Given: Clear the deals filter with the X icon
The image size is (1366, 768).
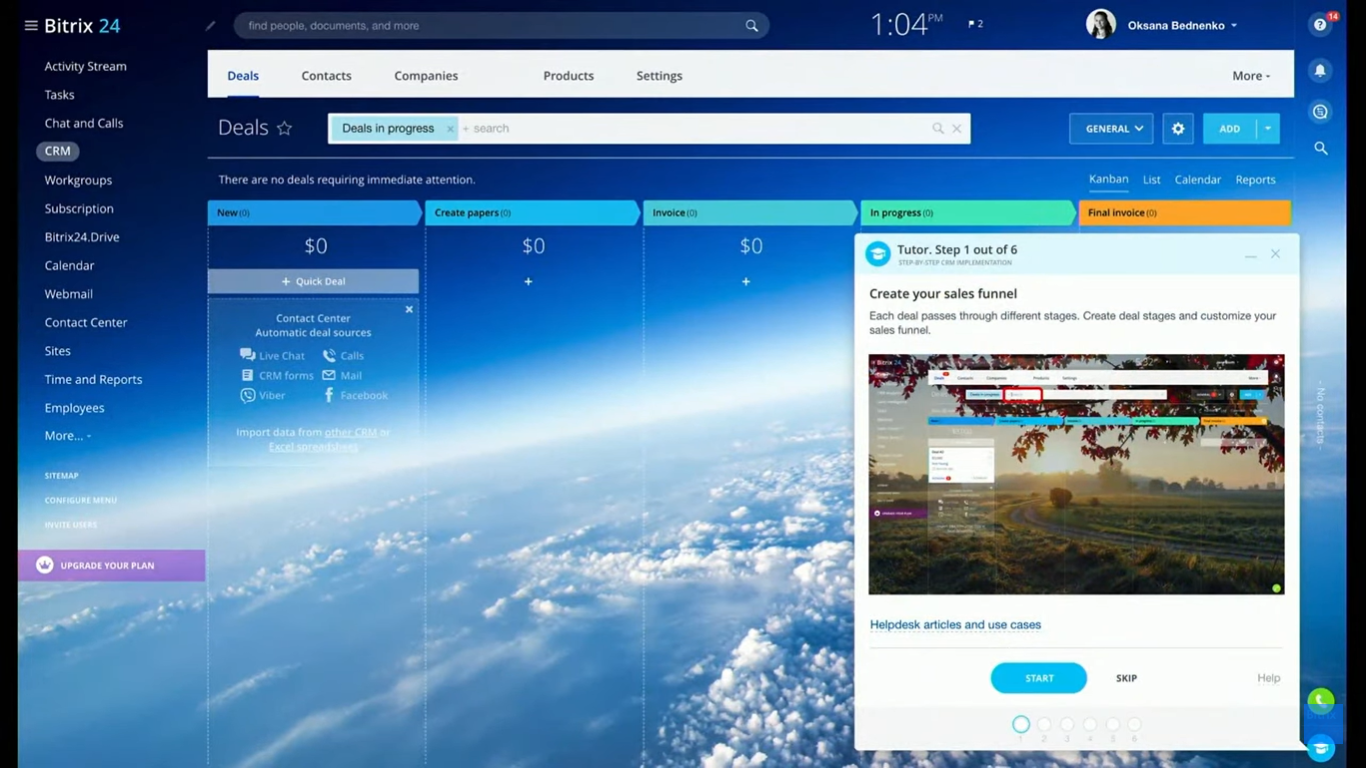Looking at the screenshot, I should [957, 128].
